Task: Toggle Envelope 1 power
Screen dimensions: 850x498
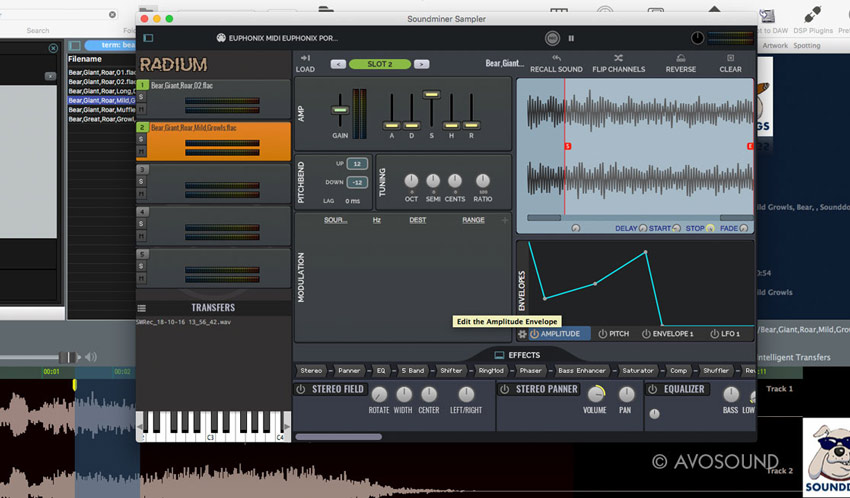Action: [x=646, y=334]
